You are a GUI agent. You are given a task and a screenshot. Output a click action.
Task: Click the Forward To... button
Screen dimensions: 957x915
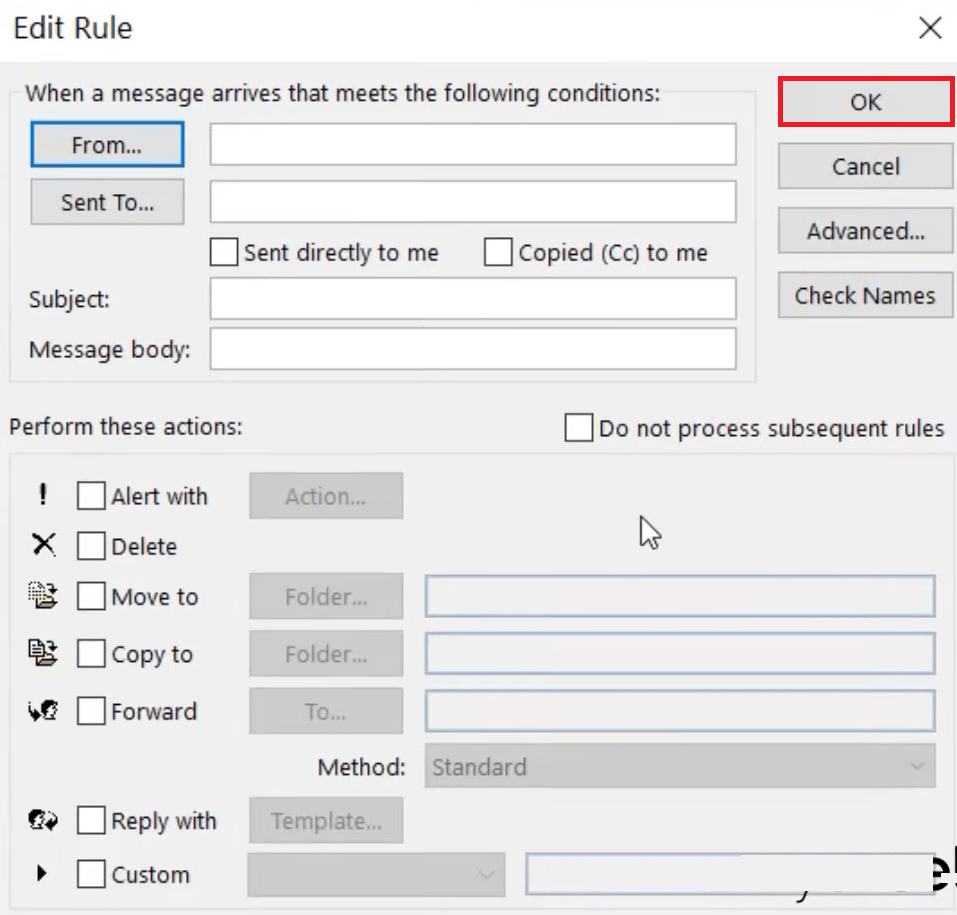point(326,711)
